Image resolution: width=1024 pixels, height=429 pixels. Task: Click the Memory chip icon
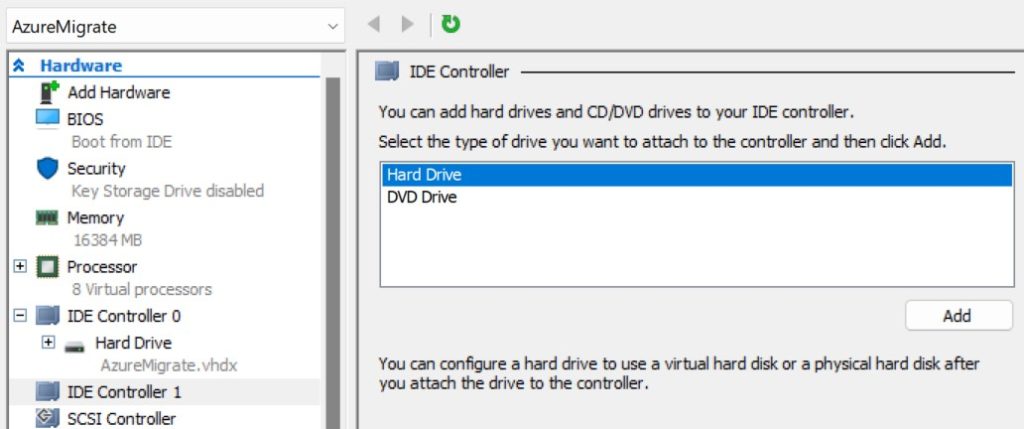tap(48, 217)
